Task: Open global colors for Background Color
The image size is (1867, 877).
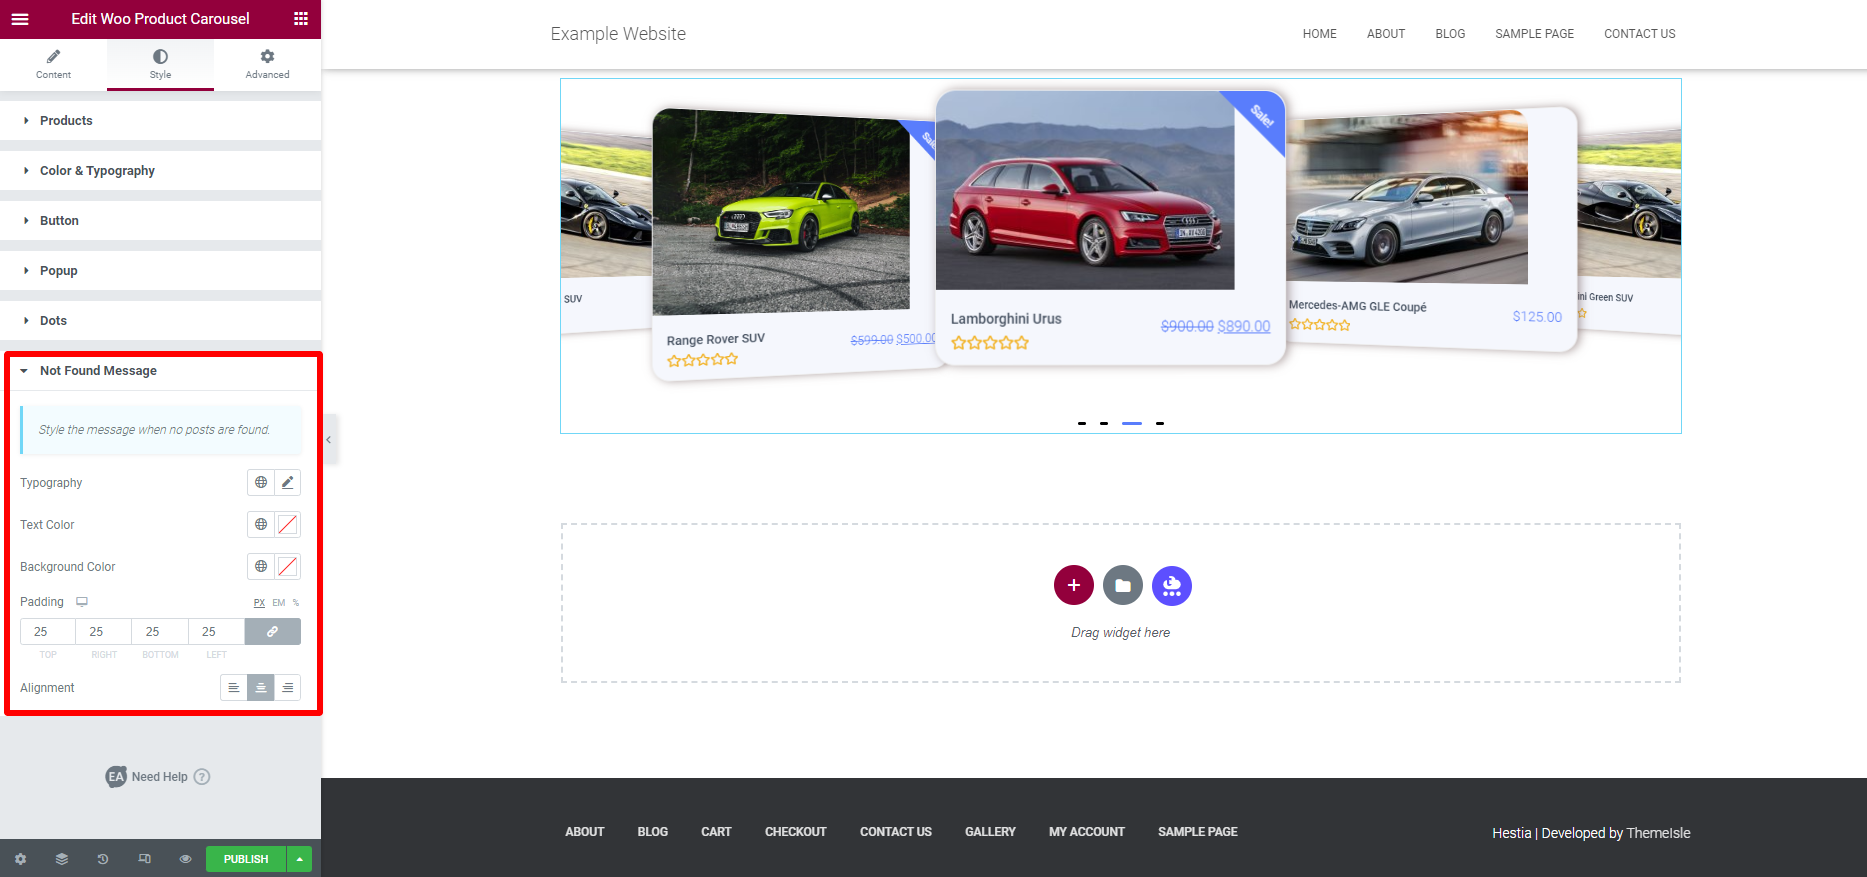Action: pyautogui.click(x=261, y=566)
